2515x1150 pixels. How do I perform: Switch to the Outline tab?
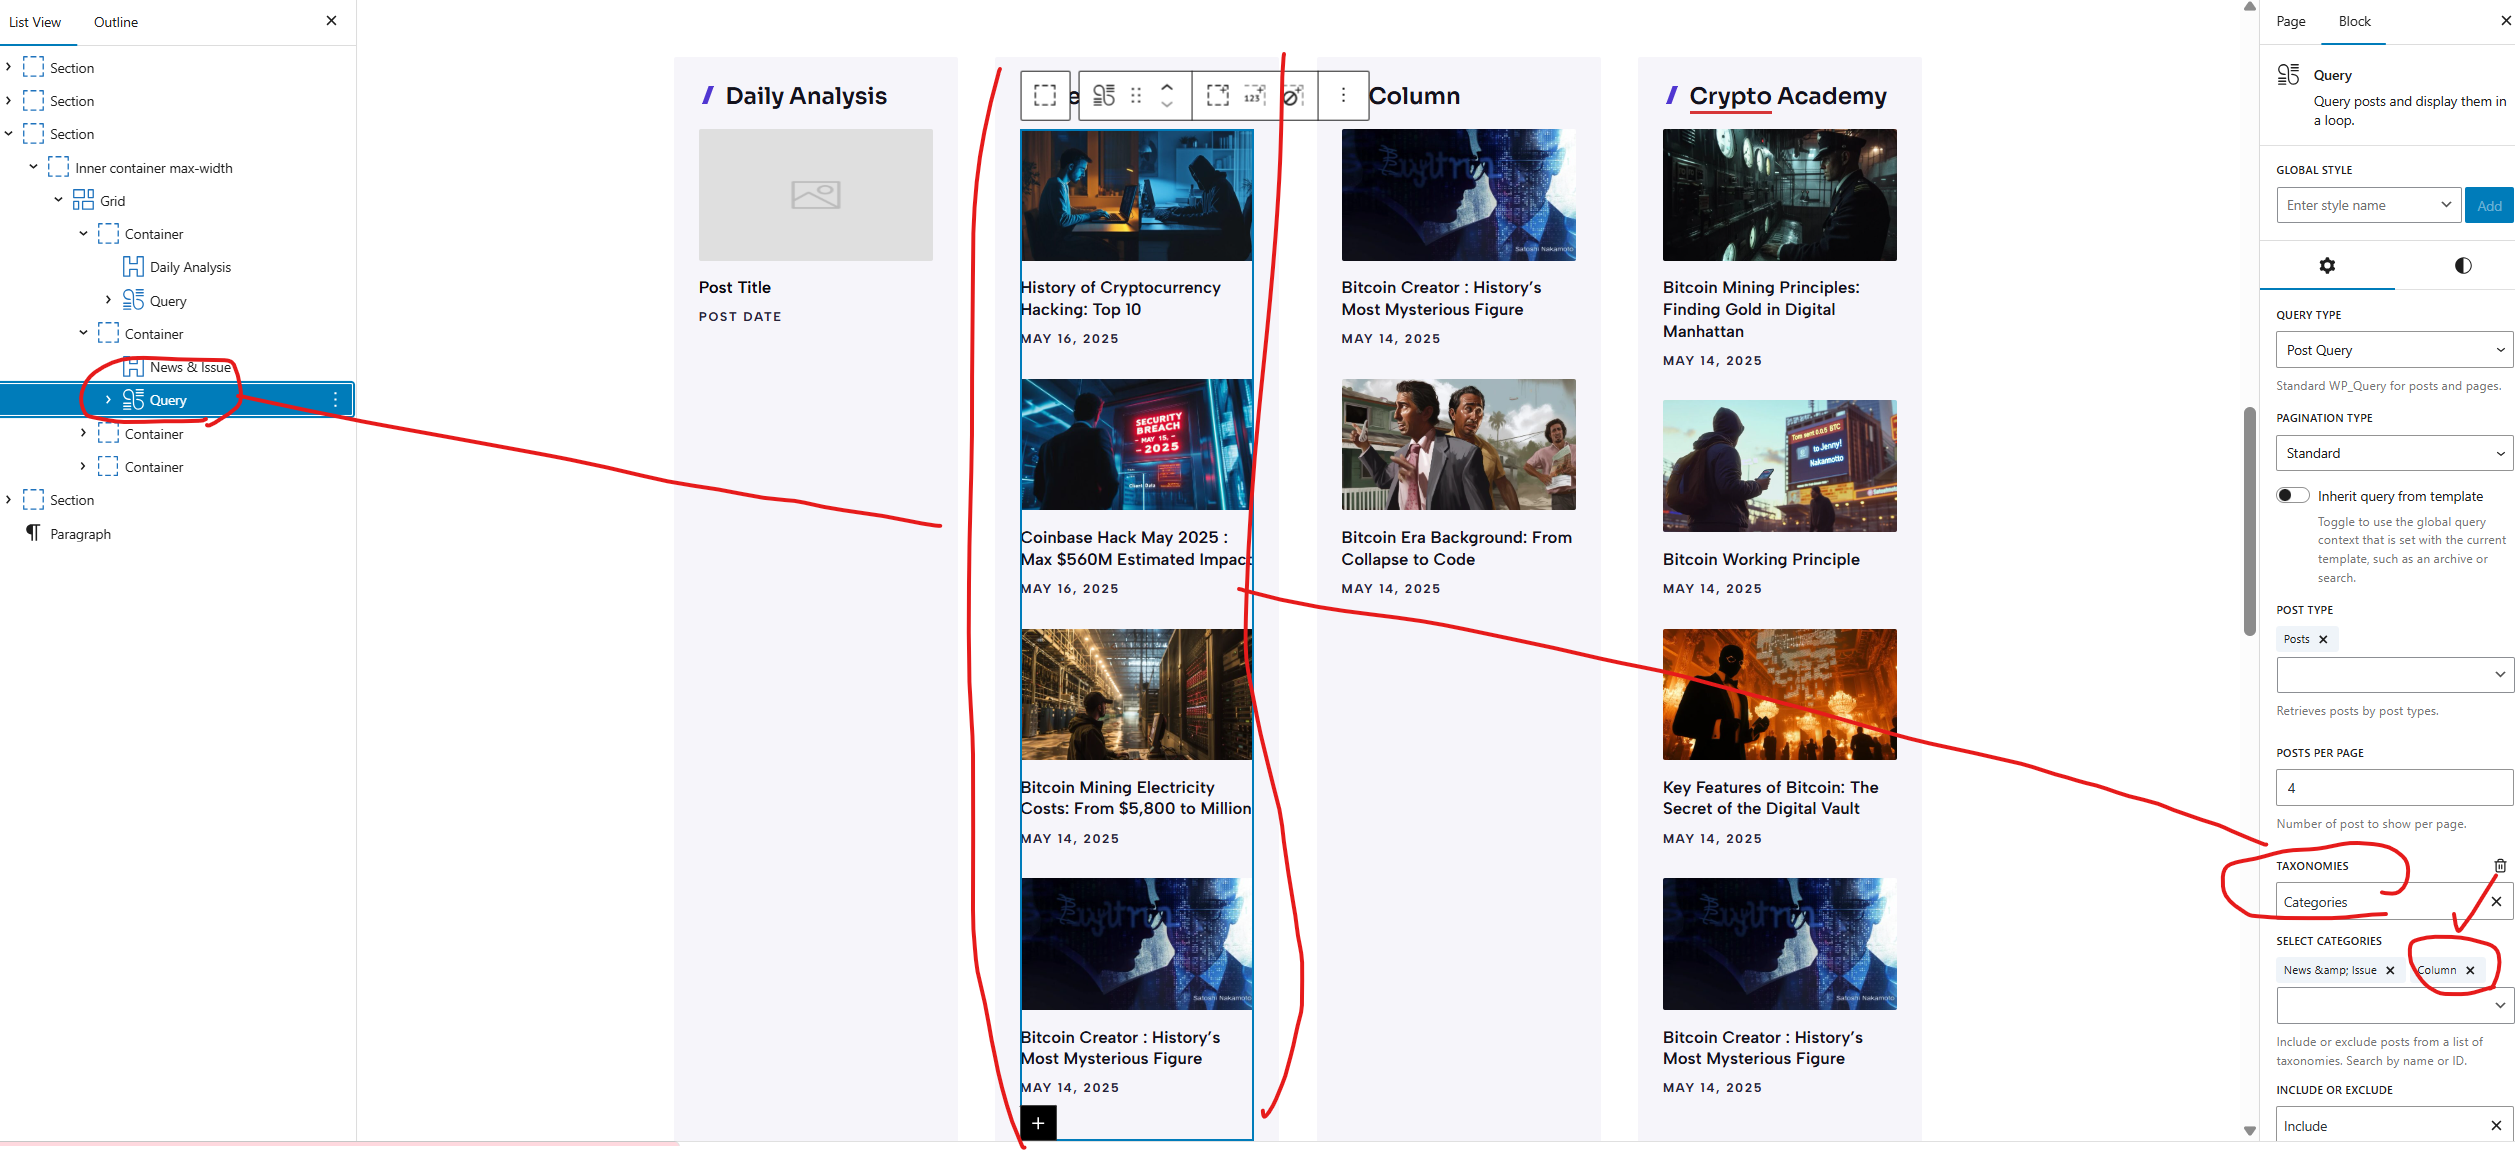click(116, 22)
